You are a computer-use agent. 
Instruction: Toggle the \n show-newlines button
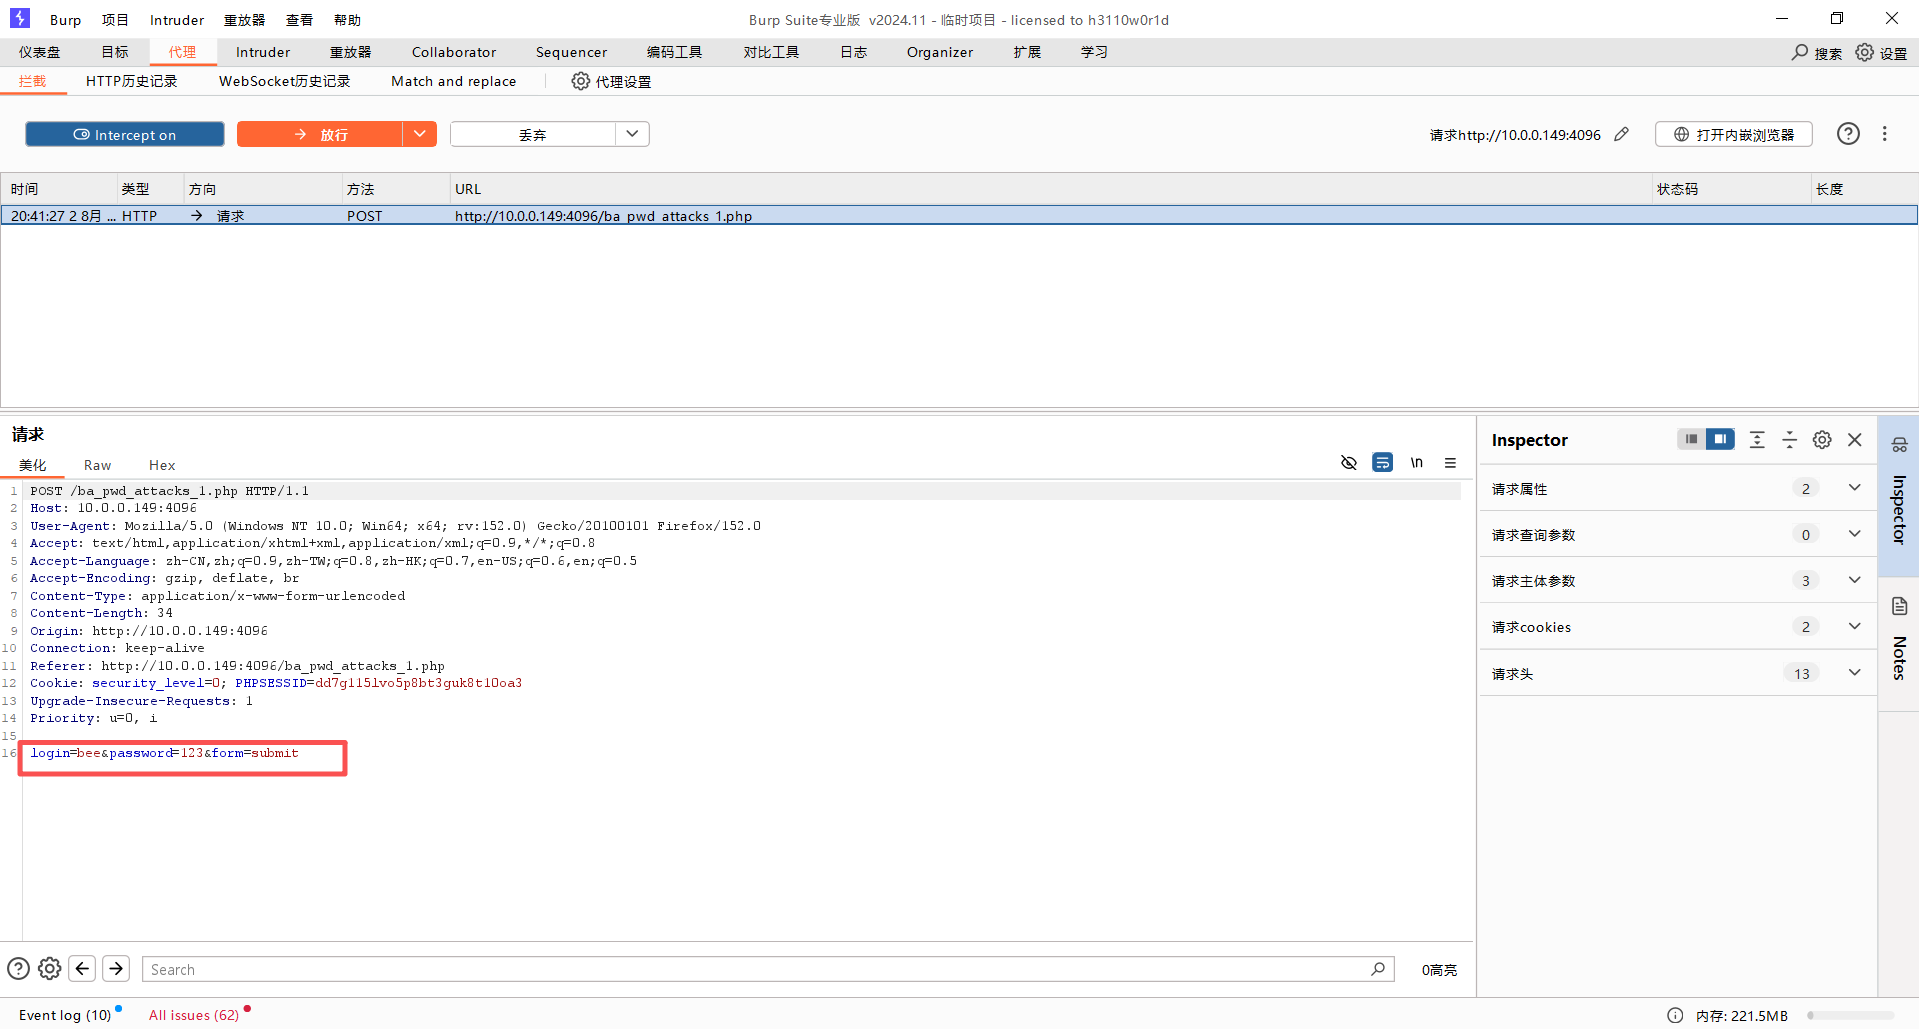(x=1417, y=462)
